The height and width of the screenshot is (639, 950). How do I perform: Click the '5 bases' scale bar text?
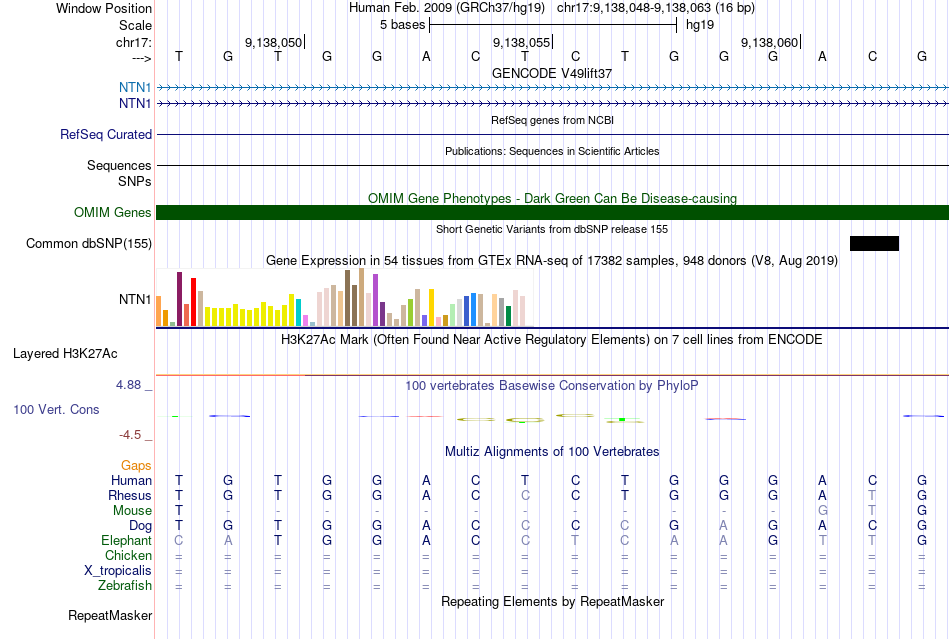(402, 25)
